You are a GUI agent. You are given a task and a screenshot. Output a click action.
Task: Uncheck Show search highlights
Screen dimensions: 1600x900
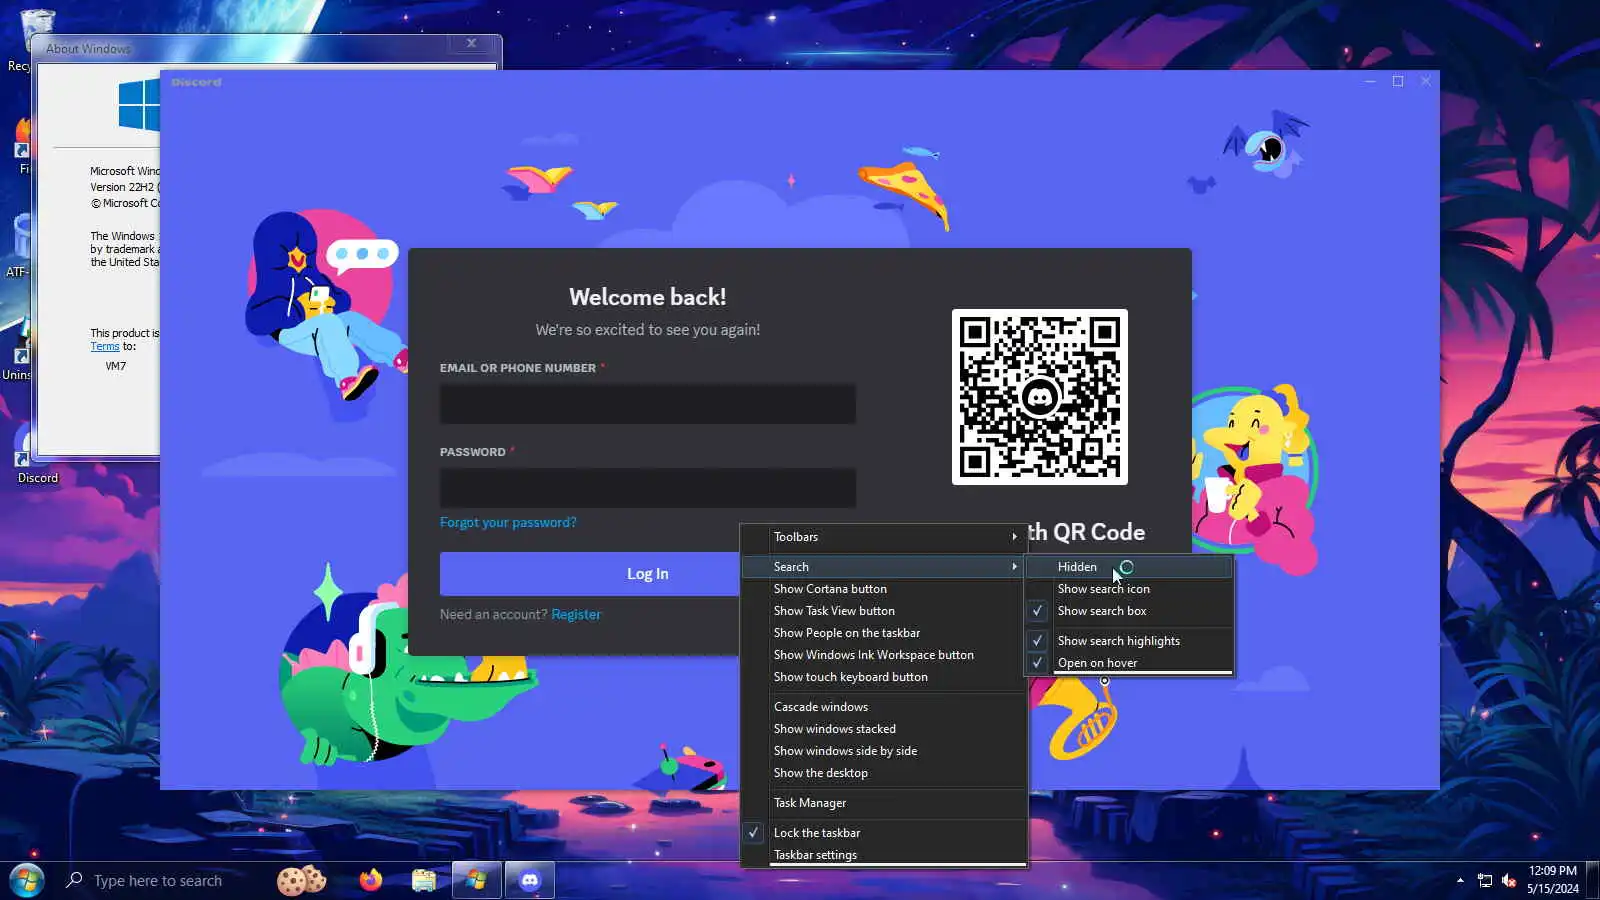1129,641
